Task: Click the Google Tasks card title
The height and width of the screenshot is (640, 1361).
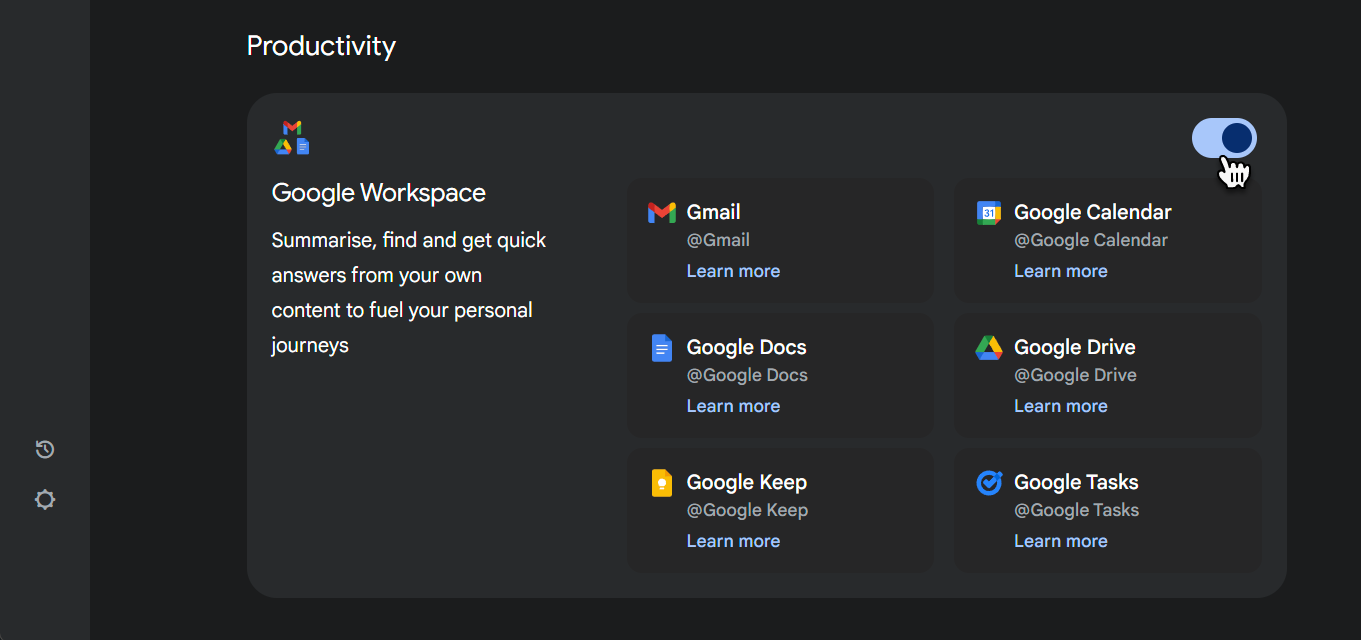Action: (1076, 482)
